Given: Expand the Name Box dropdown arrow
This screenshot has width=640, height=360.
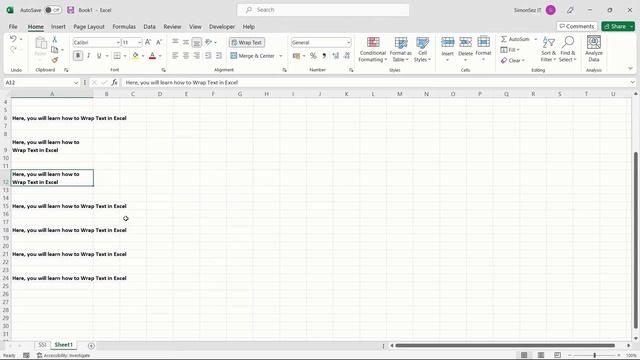Looking at the screenshot, I should [x=76, y=82].
